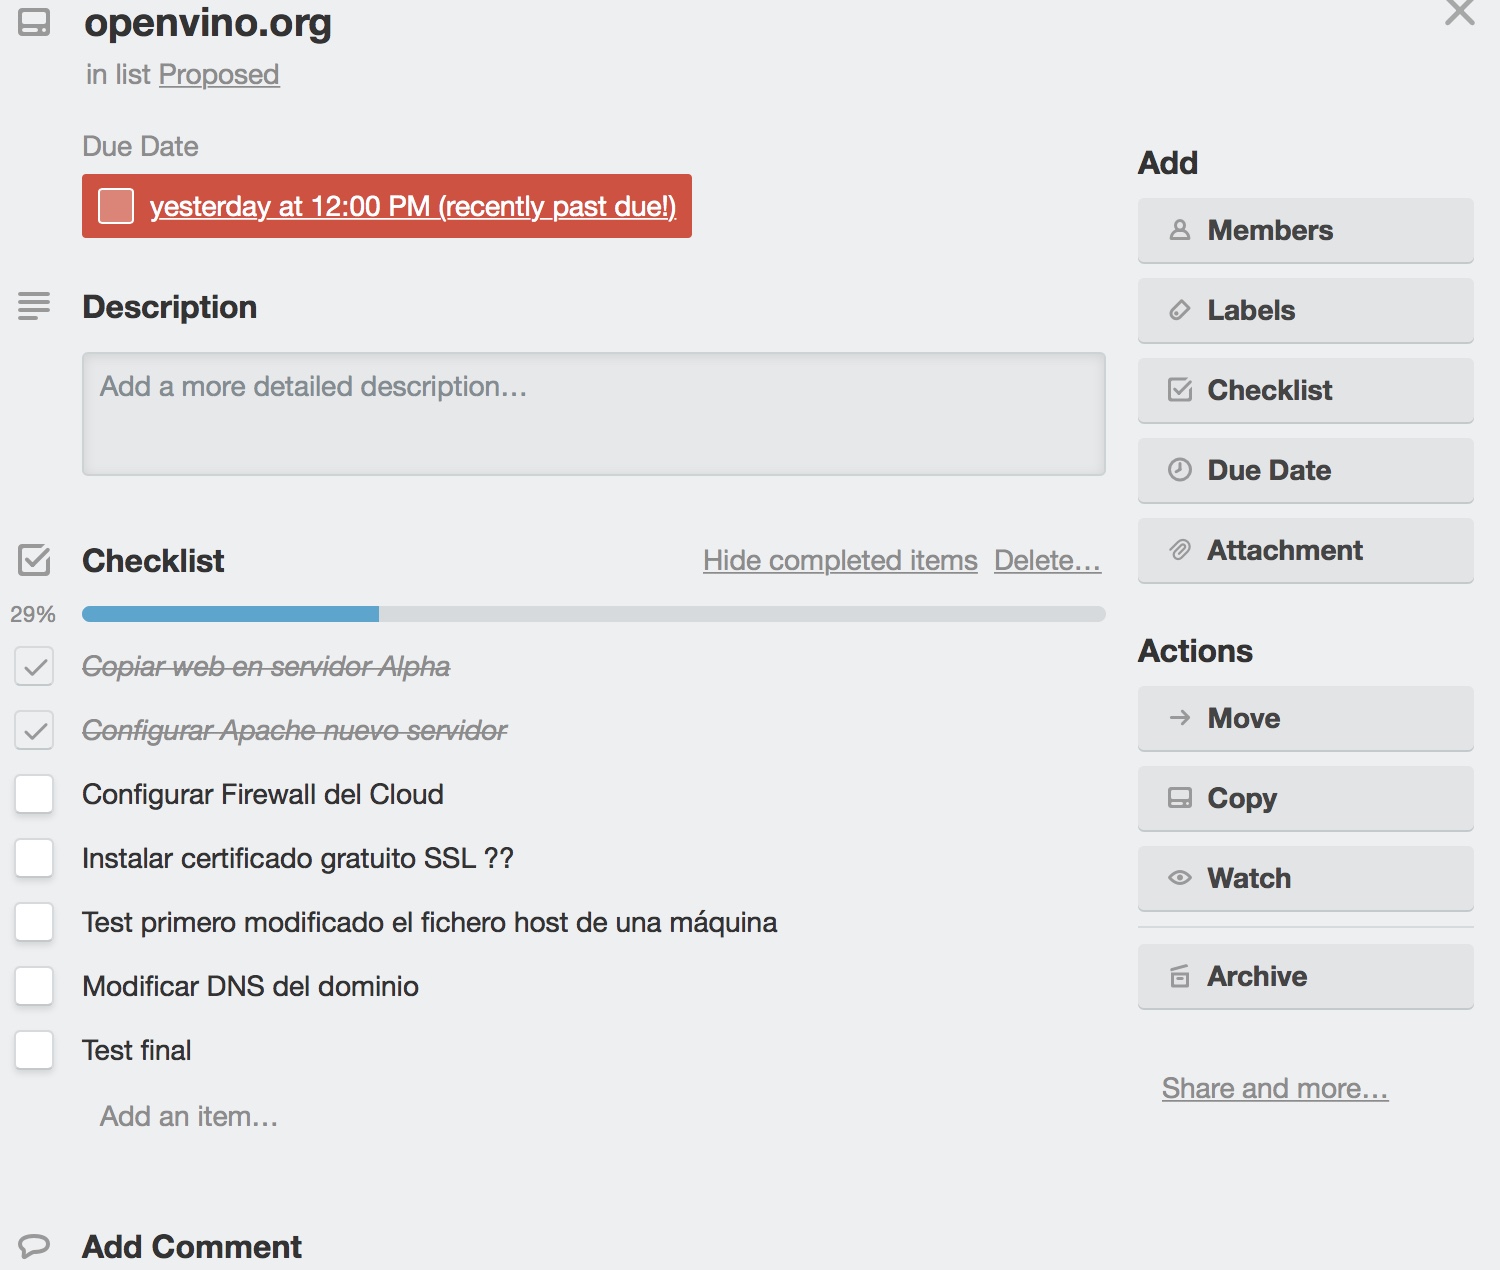
Task: Open the Members button
Action: pos(1306,230)
